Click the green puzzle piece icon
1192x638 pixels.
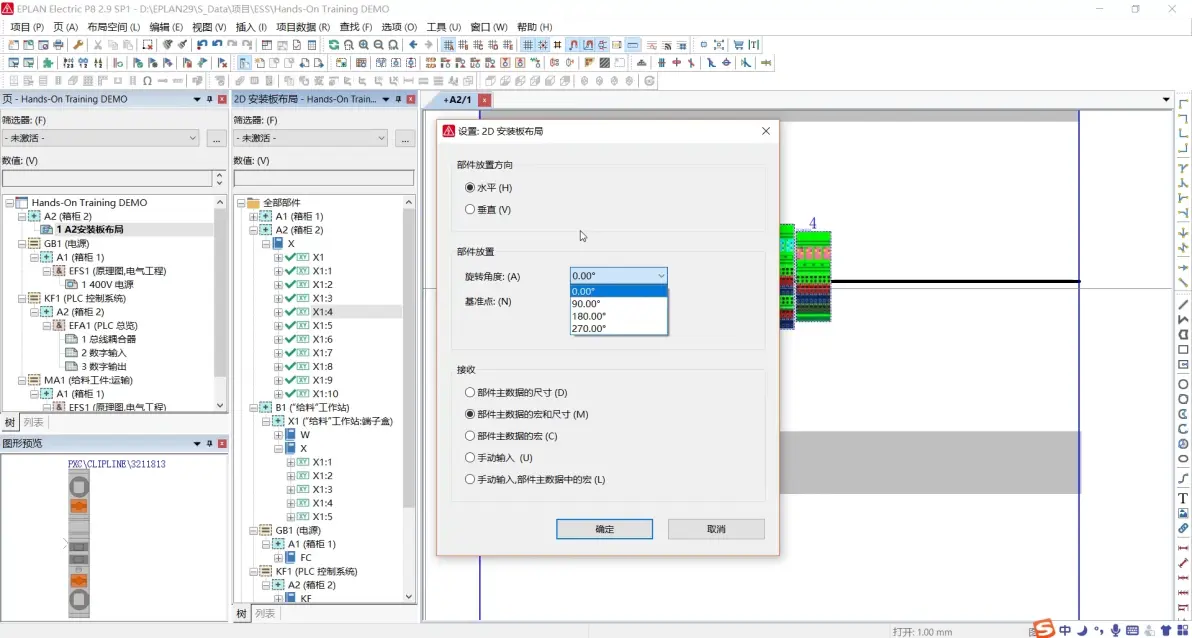[47, 63]
